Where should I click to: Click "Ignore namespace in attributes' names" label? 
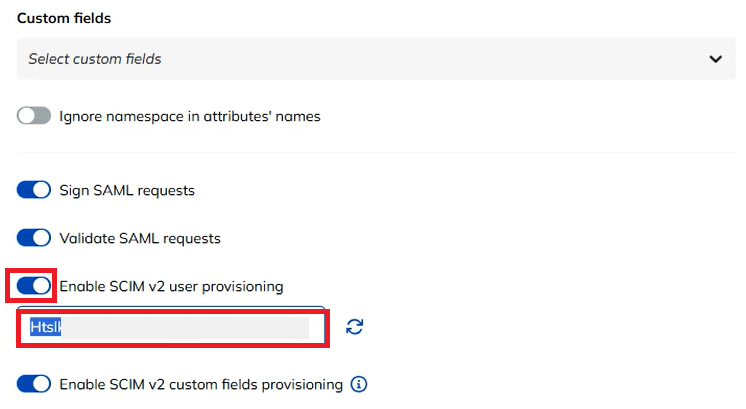click(x=190, y=117)
